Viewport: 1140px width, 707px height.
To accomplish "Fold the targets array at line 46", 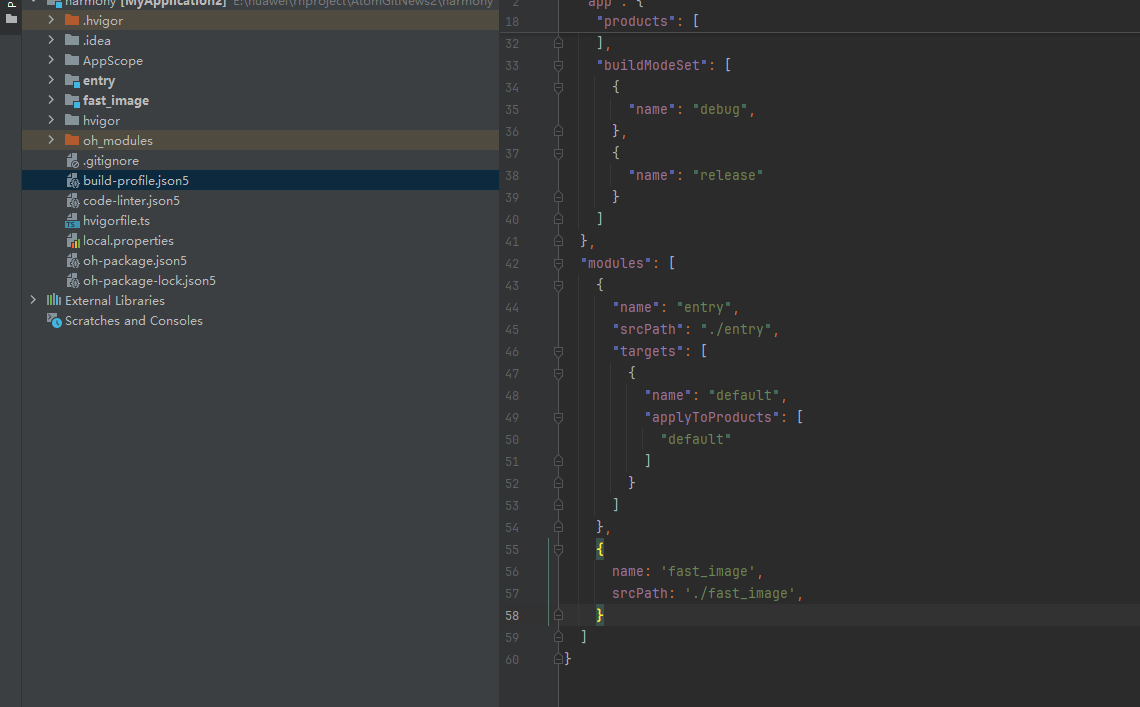I will pyautogui.click(x=558, y=351).
